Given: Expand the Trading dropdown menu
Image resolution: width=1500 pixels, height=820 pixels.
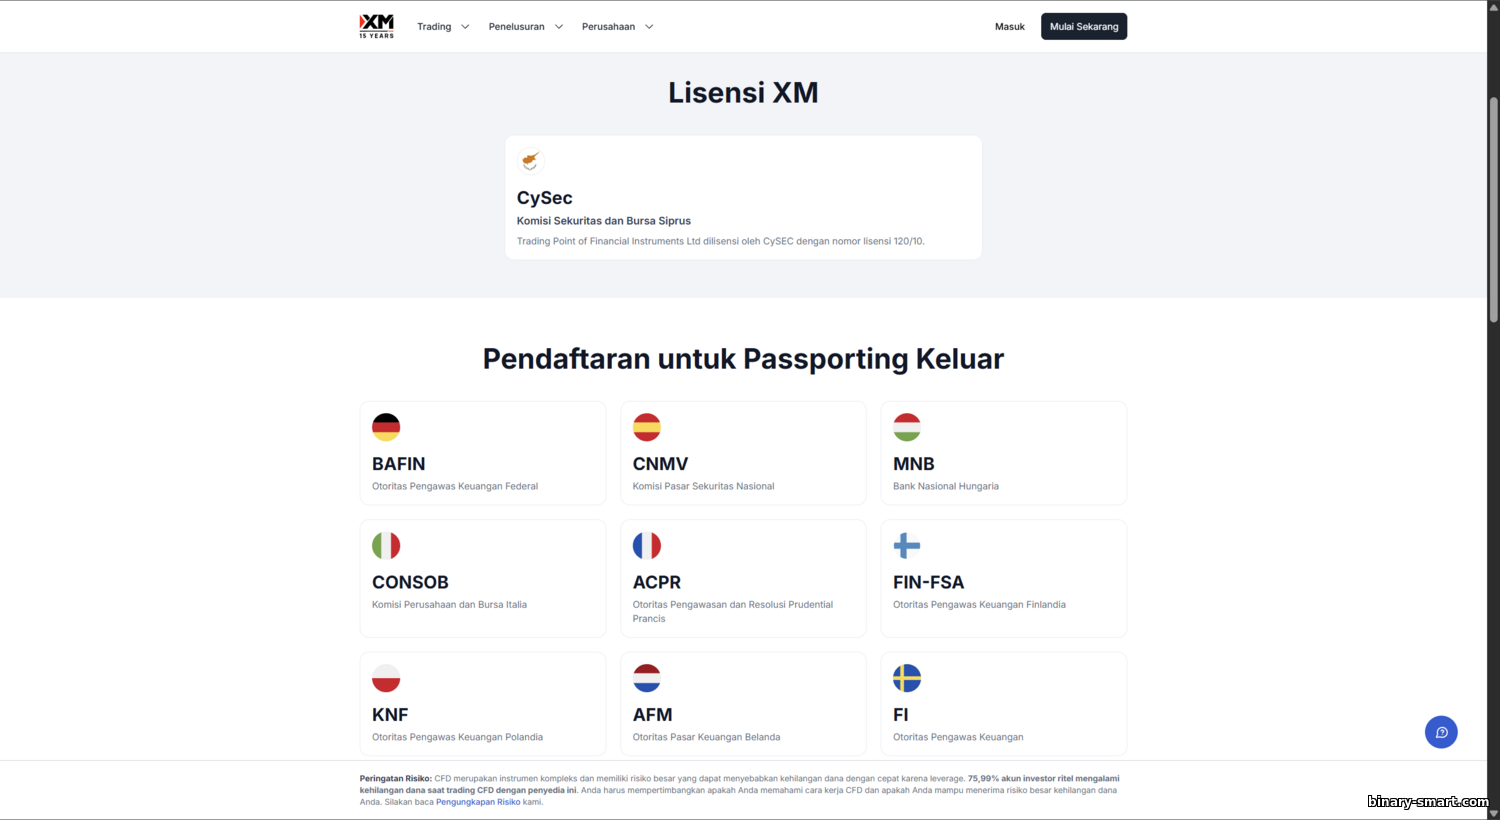Looking at the screenshot, I should pos(443,27).
